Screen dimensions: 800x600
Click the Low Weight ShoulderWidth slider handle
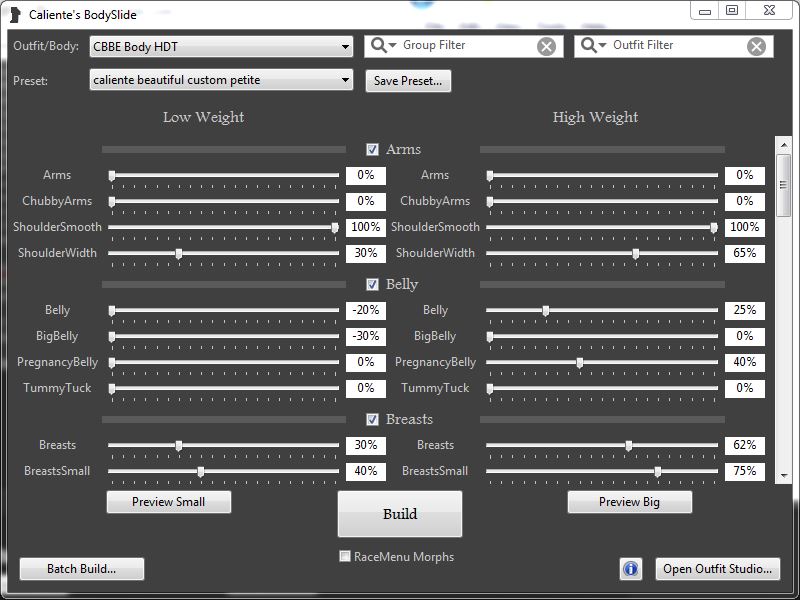[x=179, y=254]
